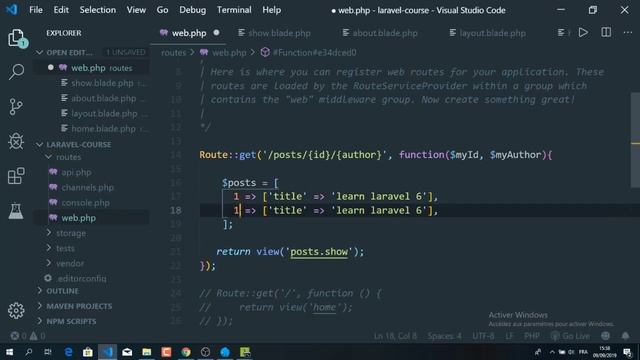This screenshot has height=360, width=640.
Task: Select home.blade.php in Open Editors
Action: [x=103, y=129]
